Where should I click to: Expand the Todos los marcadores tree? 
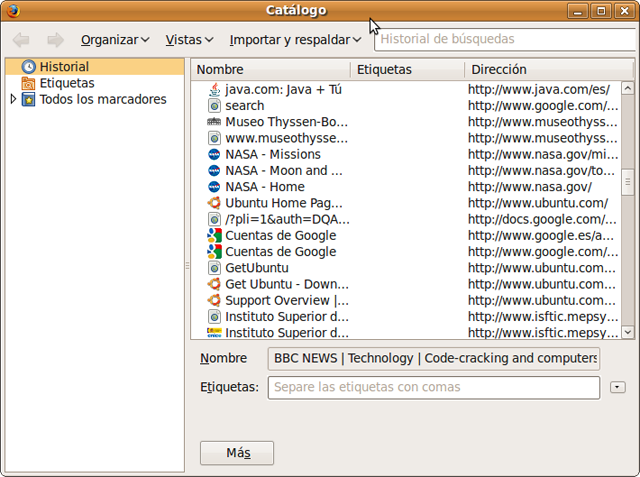13,99
